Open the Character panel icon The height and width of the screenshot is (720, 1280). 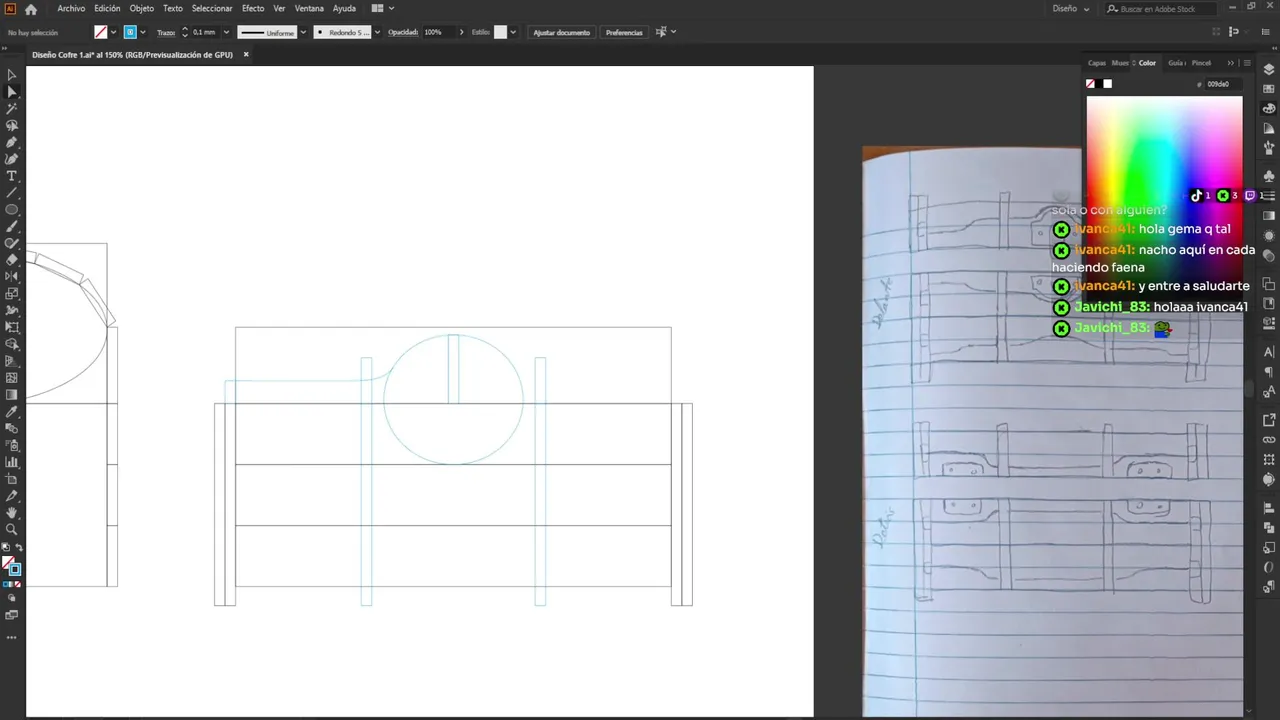click(x=1269, y=352)
